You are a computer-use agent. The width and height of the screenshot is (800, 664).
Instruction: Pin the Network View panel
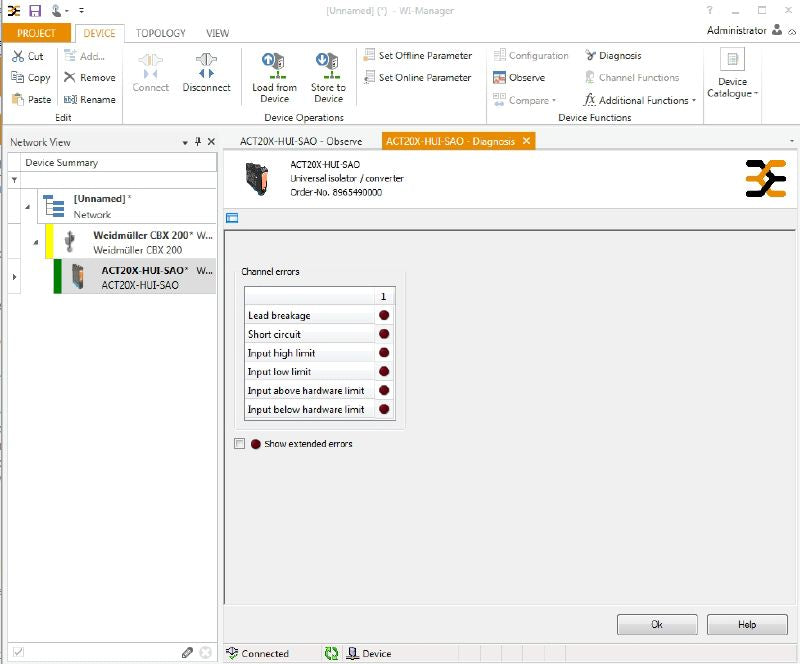click(x=197, y=142)
